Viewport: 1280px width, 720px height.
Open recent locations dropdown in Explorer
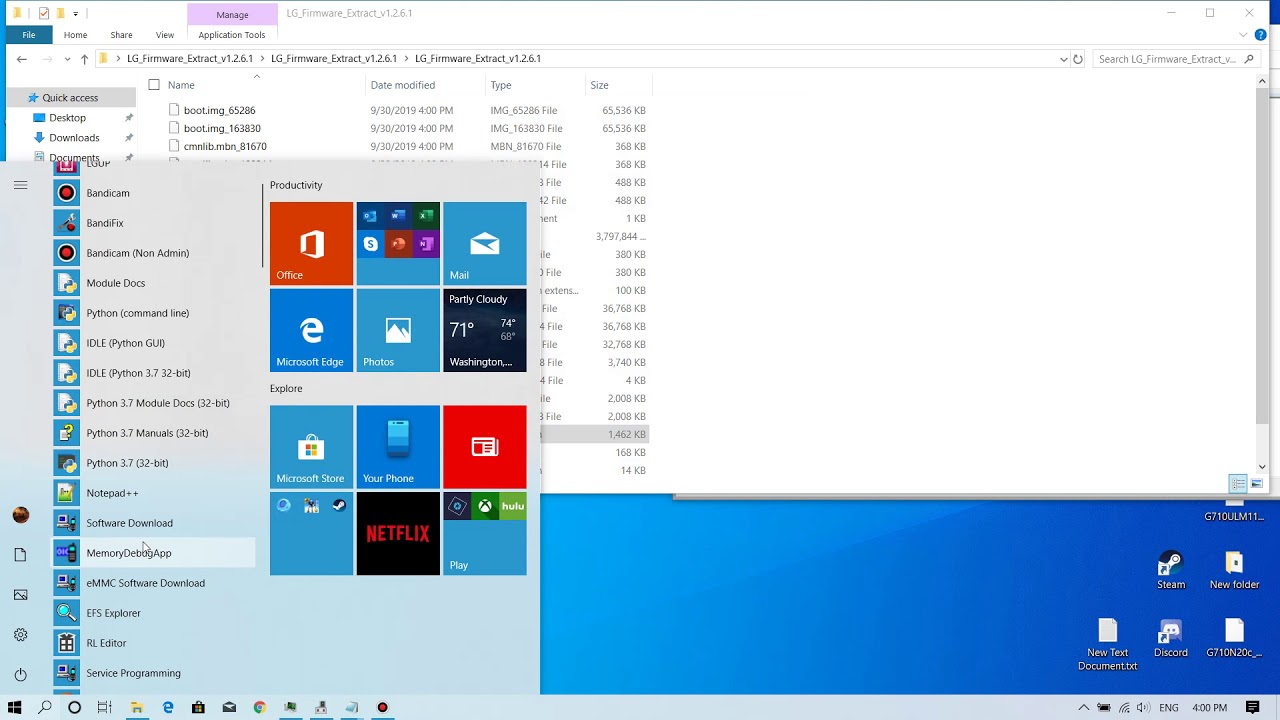(x=67, y=59)
